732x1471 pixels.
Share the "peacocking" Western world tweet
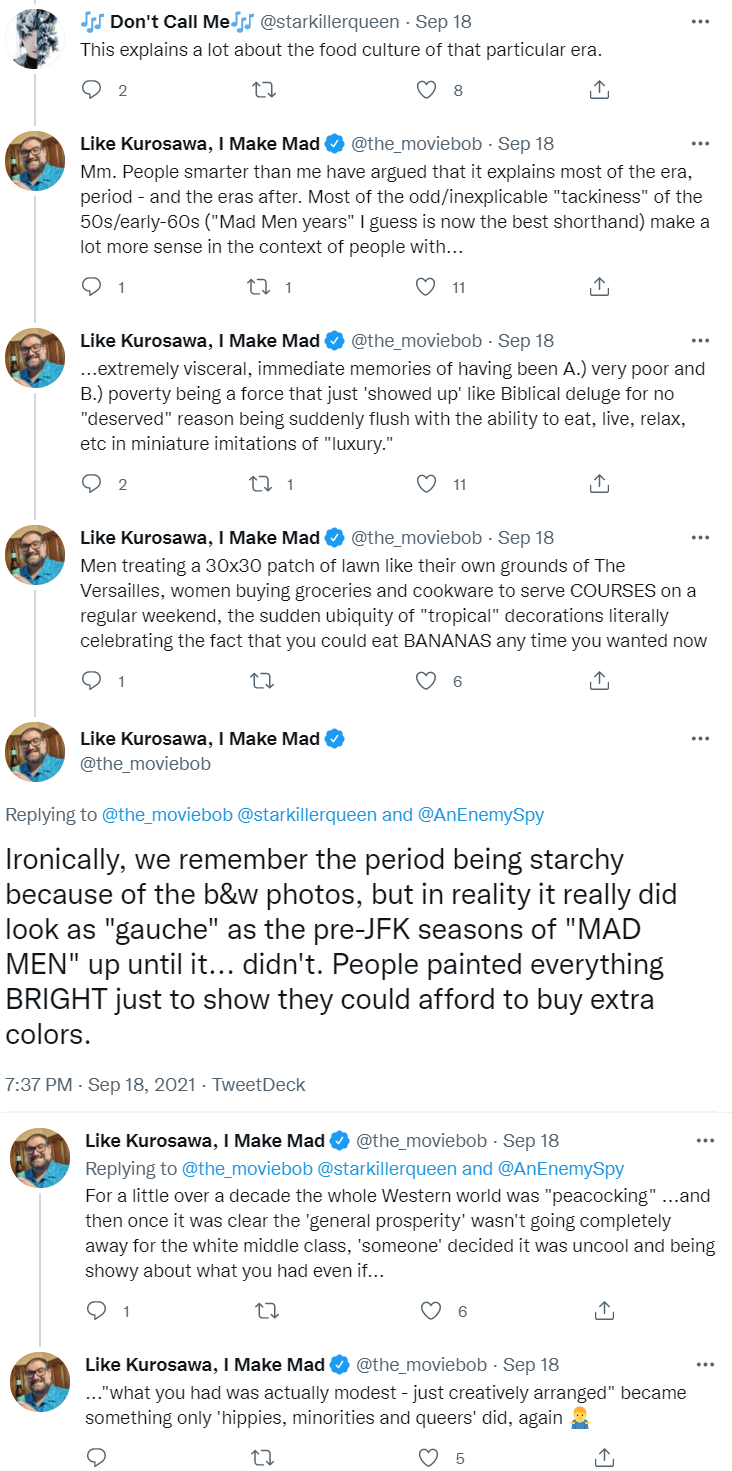click(604, 1309)
